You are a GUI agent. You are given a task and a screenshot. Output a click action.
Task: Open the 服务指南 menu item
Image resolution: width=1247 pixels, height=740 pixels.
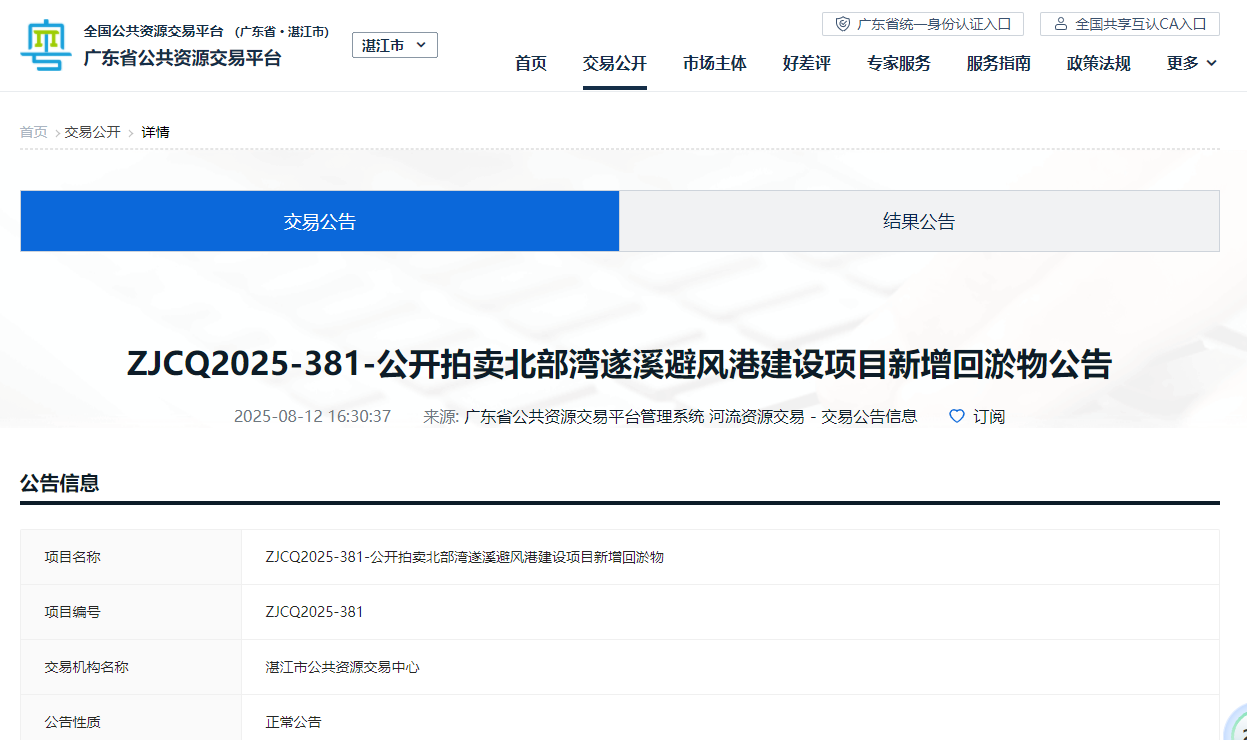pyautogui.click(x=999, y=63)
